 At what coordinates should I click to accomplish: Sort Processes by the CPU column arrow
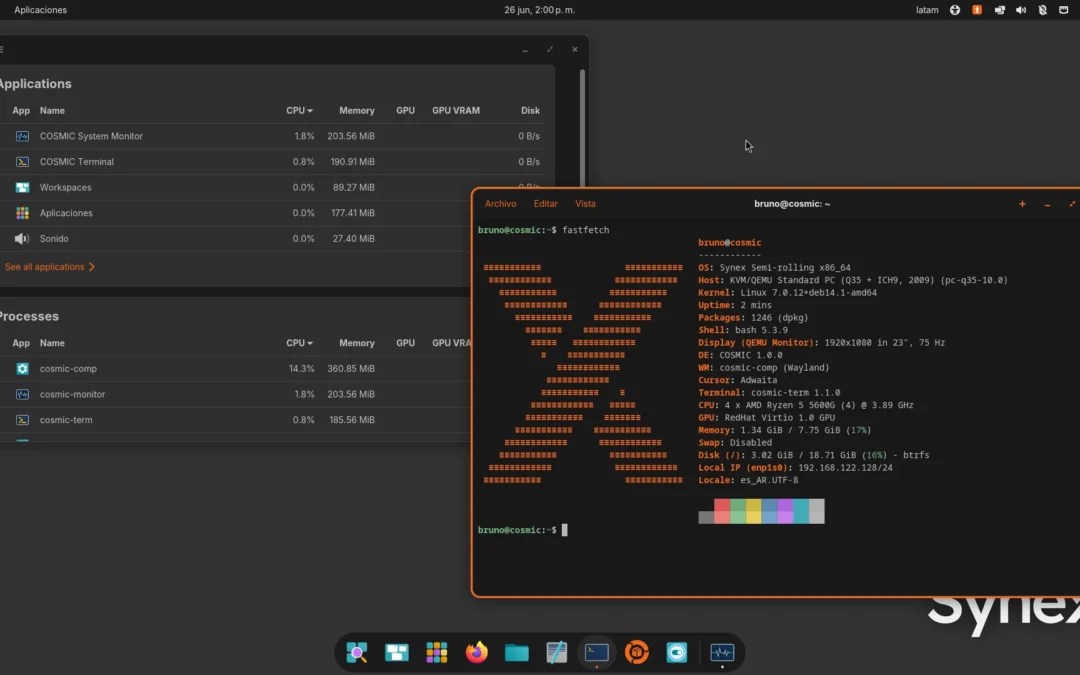310,343
